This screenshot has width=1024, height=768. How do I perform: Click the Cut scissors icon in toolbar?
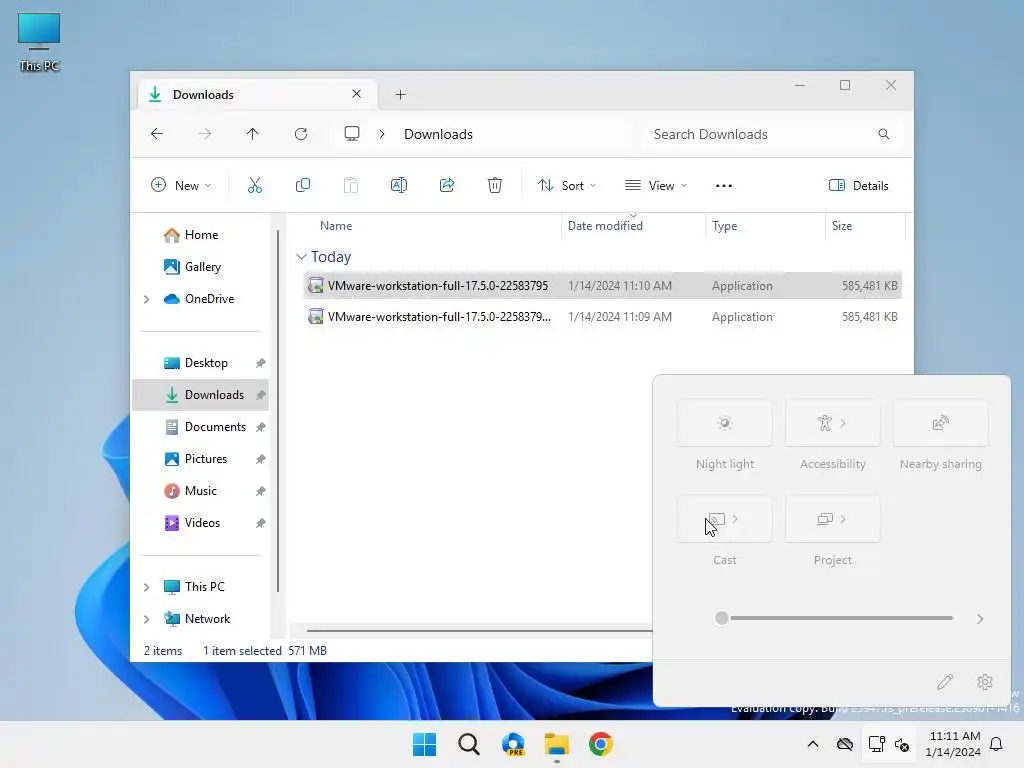pos(255,185)
